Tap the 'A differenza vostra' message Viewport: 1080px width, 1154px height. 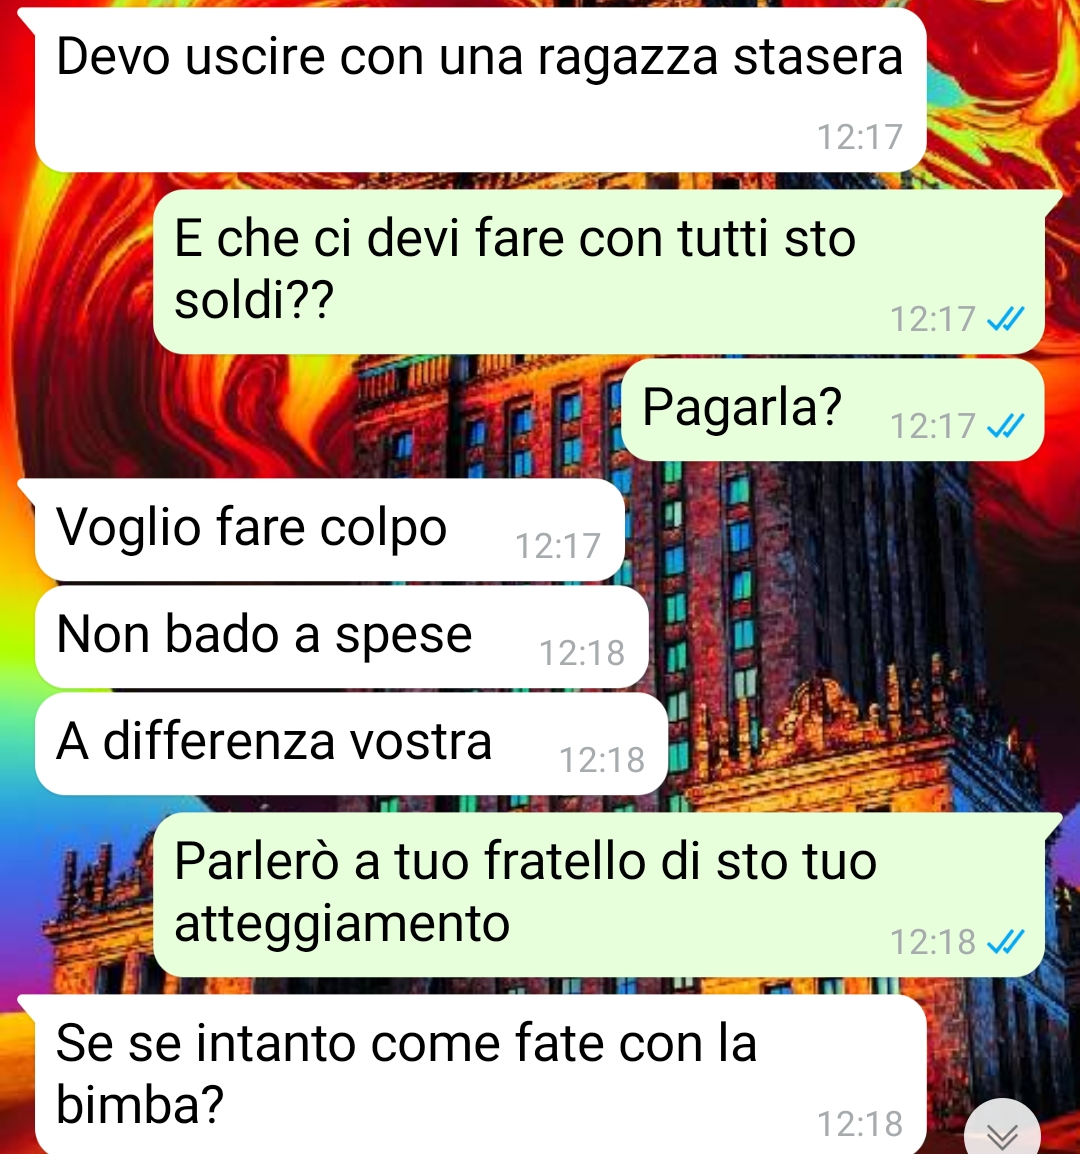click(351, 744)
